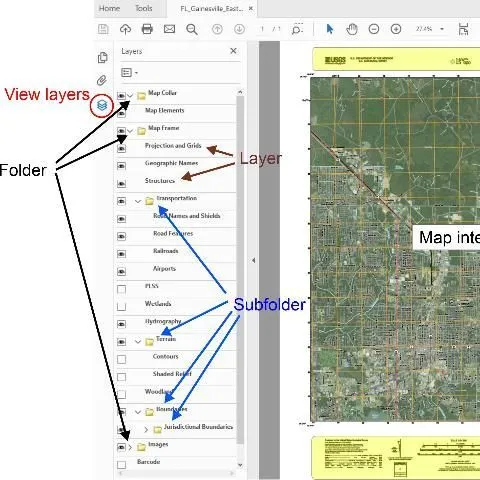Click the Layers panel vertical scrollbar

click(240, 270)
